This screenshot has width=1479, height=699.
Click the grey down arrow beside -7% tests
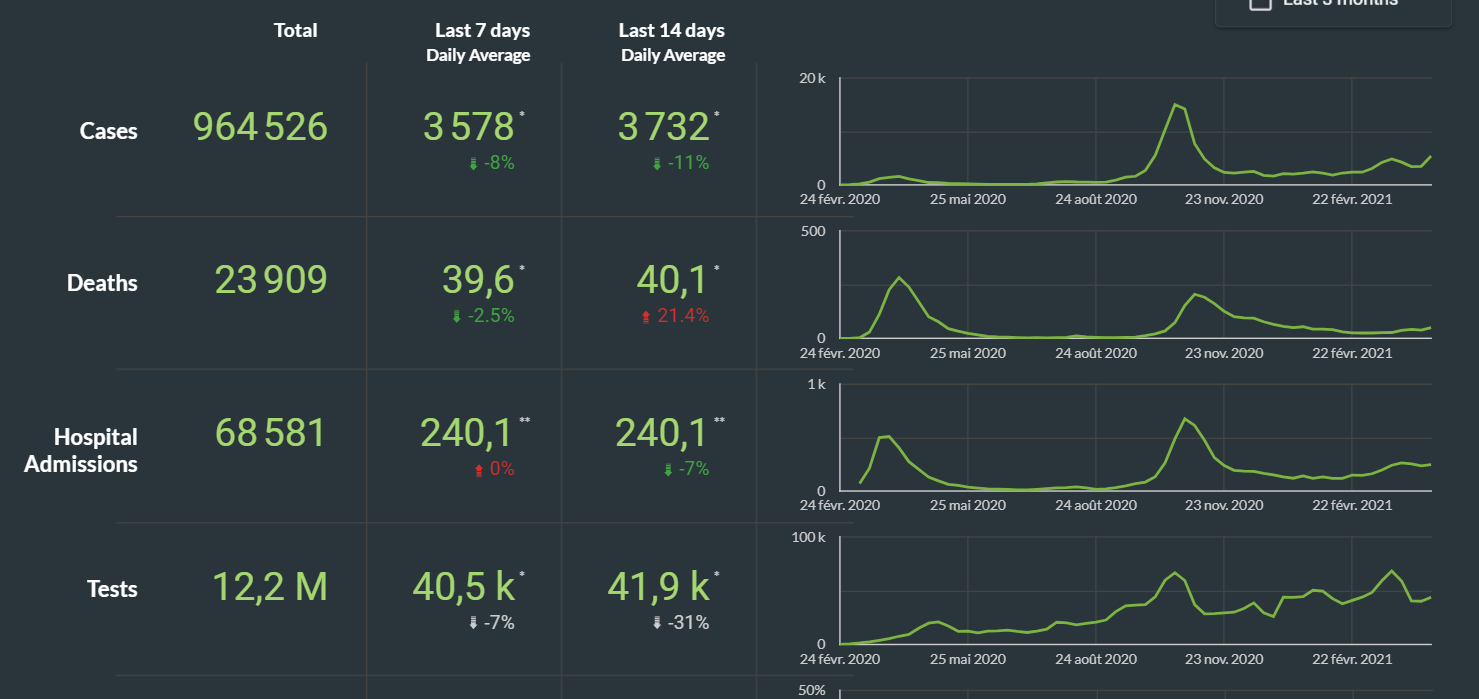click(473, 623)
